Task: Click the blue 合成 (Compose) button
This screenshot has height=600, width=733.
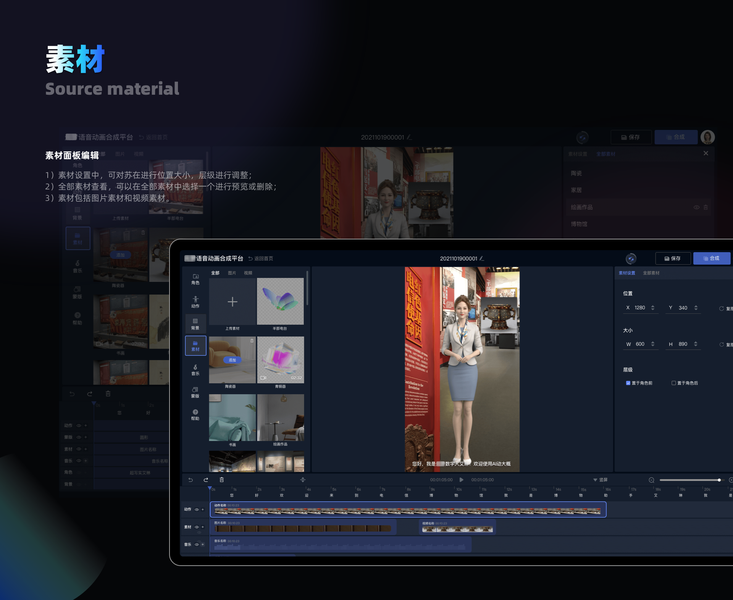Action: pos(711,258)
